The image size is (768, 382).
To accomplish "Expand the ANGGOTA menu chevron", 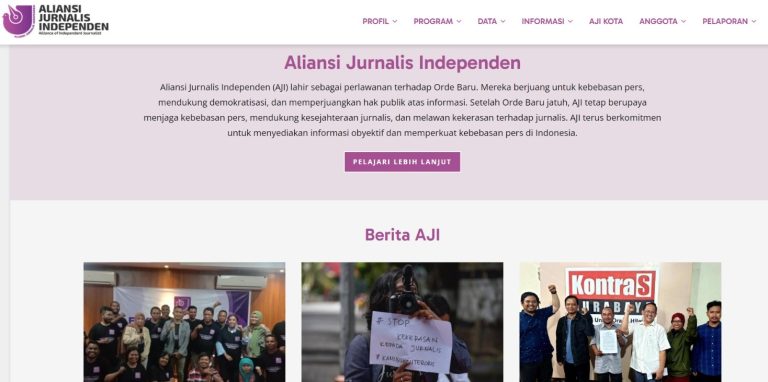I will click(683, 22).
